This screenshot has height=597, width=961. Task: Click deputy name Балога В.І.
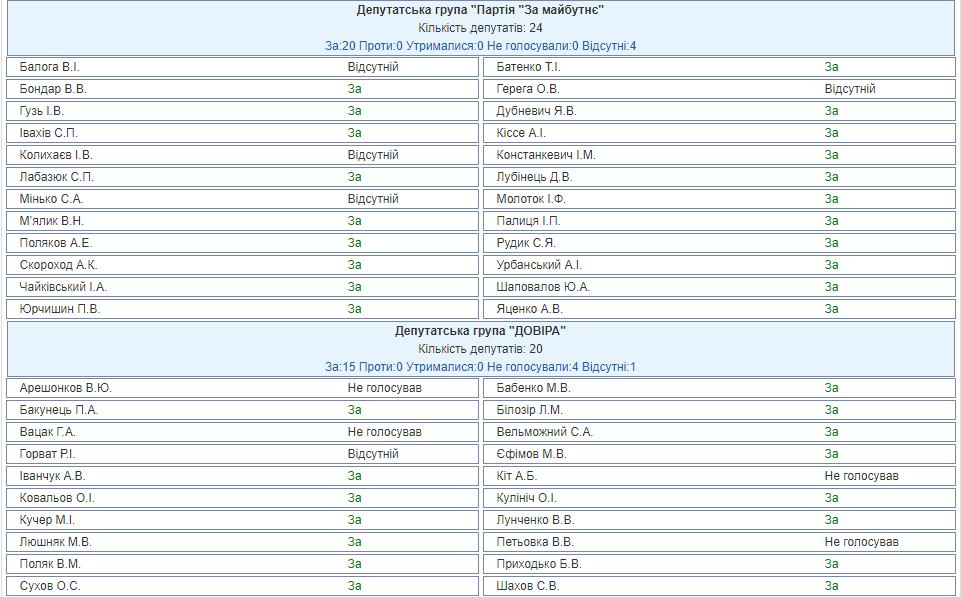tap(49, 67)
